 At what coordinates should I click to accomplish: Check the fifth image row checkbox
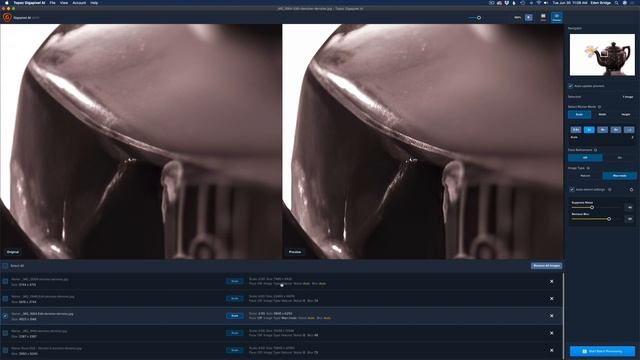(x=5, y=350)
